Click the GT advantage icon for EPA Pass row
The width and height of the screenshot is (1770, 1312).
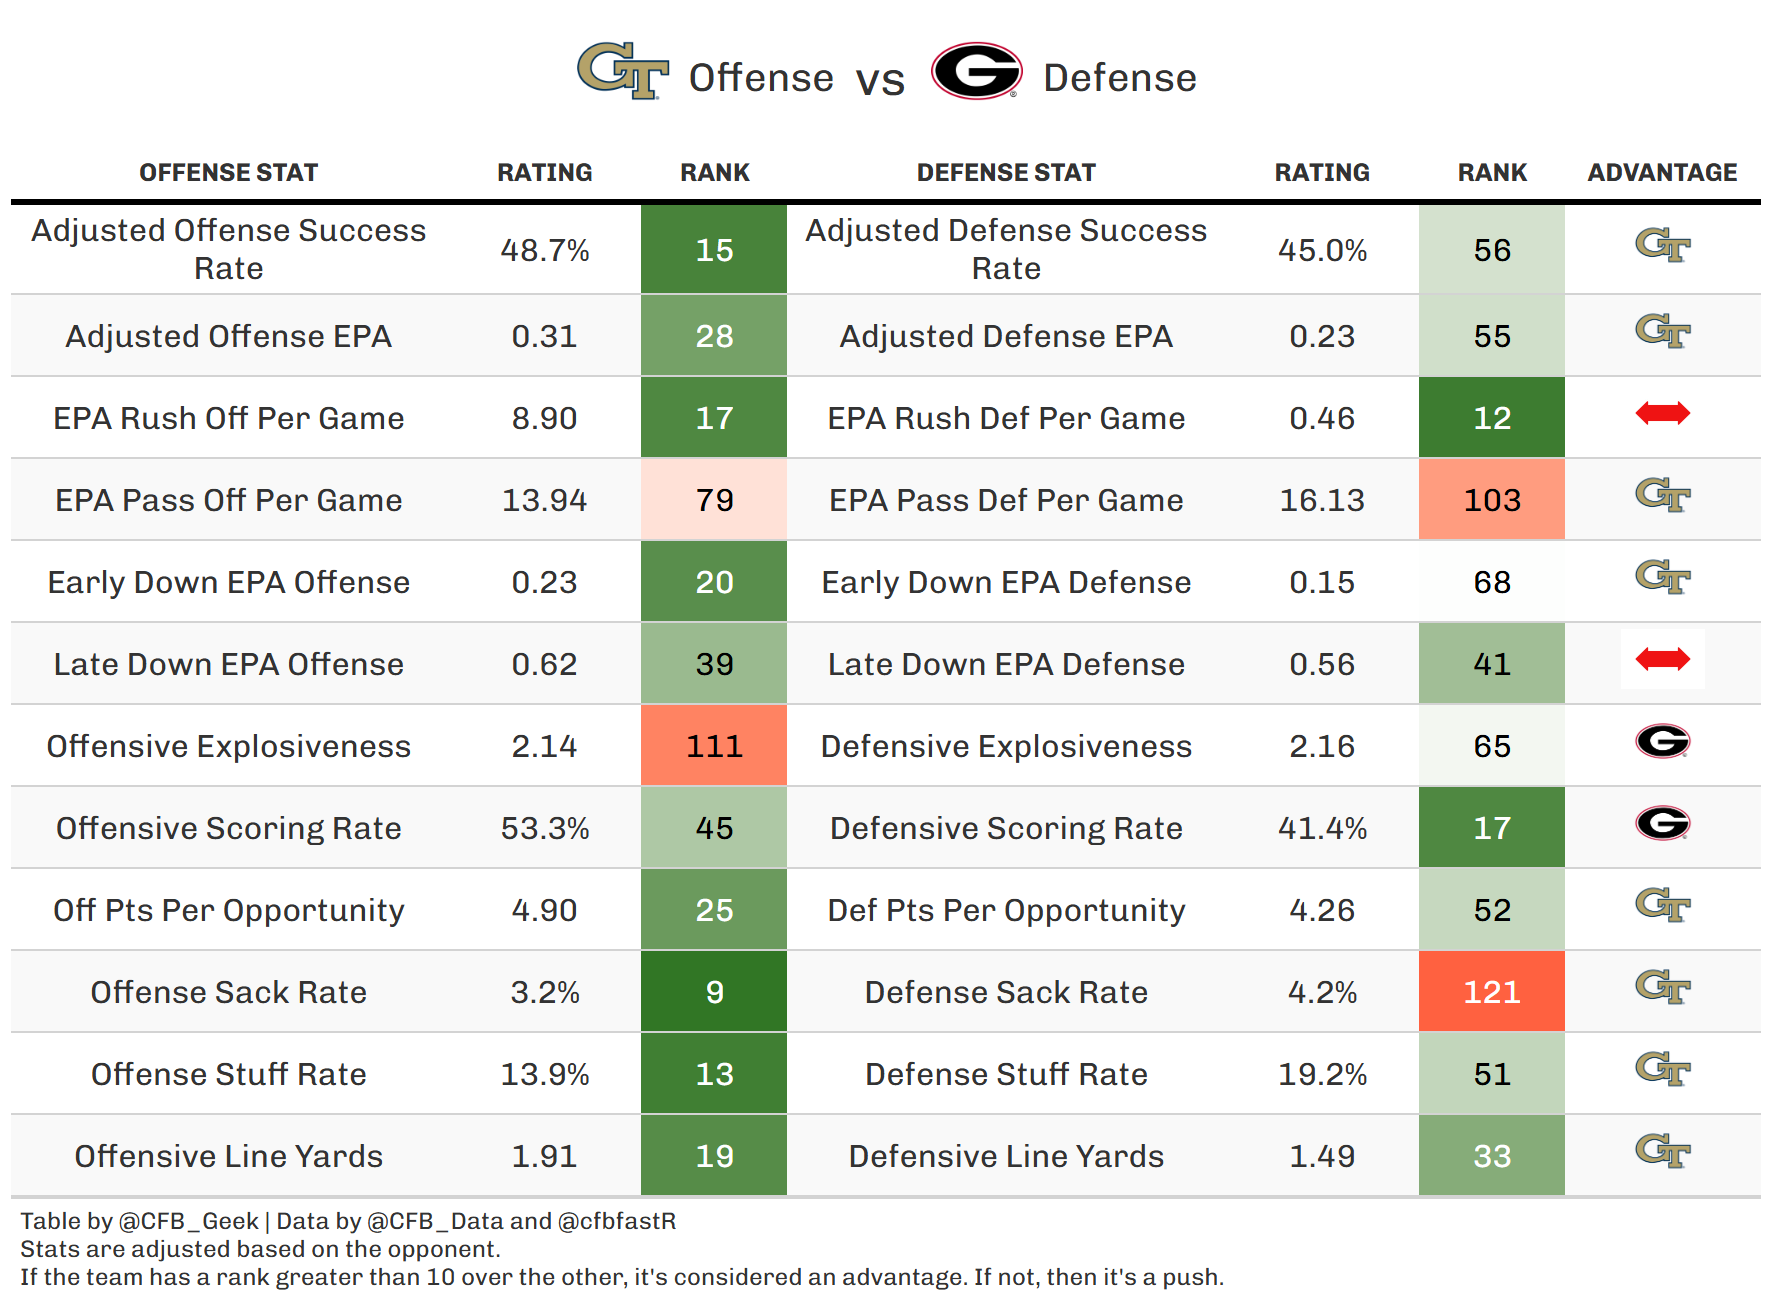coord(1662,495)
